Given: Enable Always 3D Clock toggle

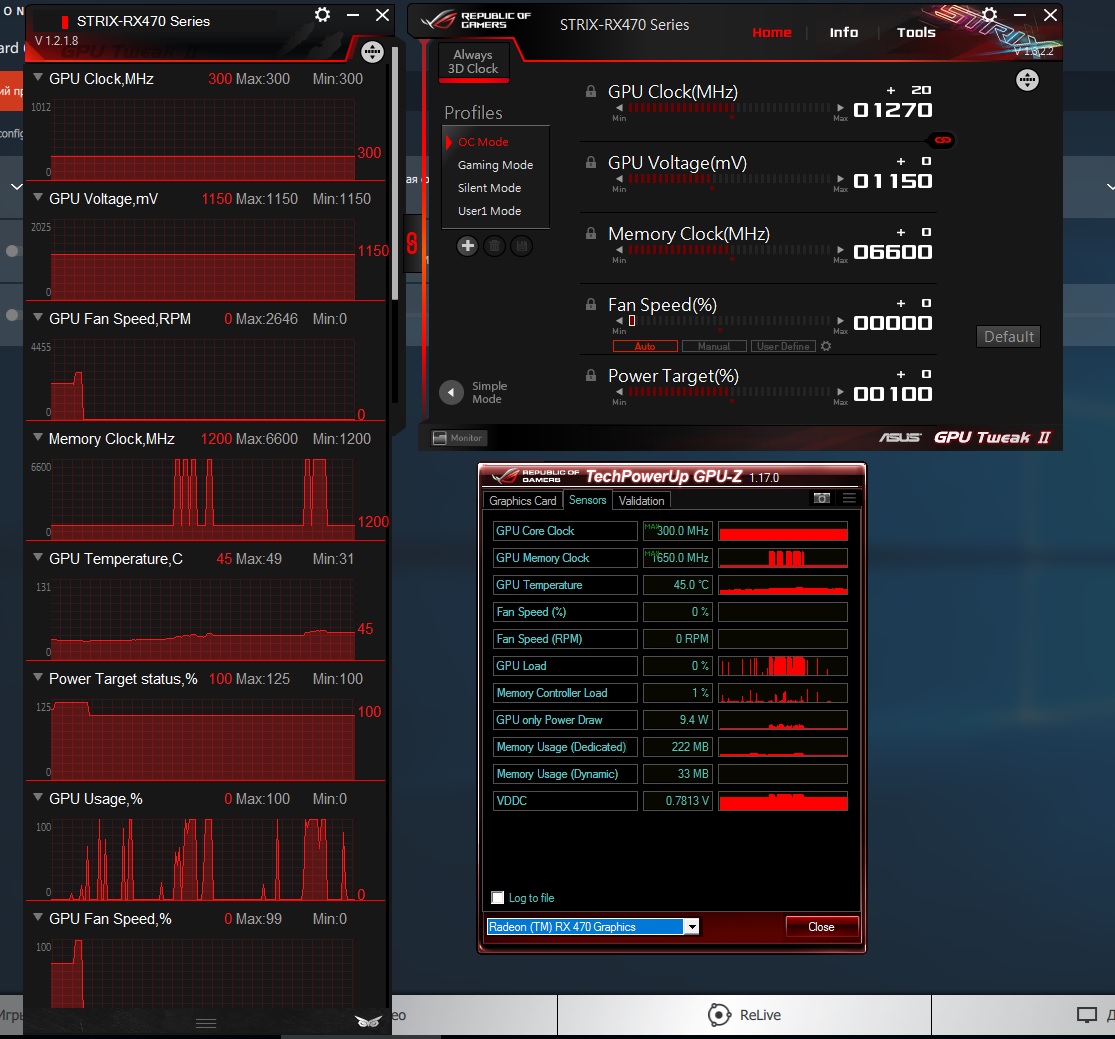Looking at the screenshot, I should click(473, 63).
